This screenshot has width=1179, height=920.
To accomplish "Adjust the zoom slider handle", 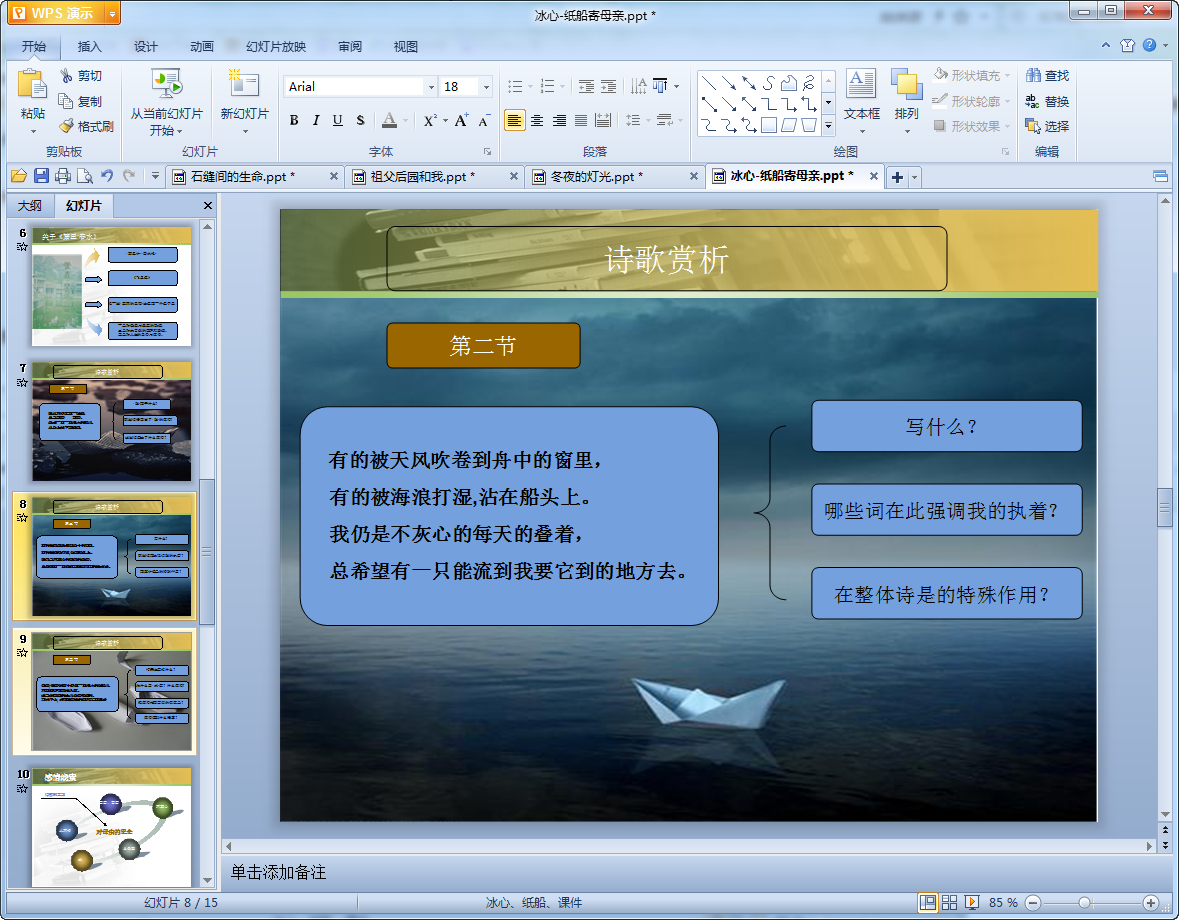I will pyautogui.click(x=1084, y=903).
